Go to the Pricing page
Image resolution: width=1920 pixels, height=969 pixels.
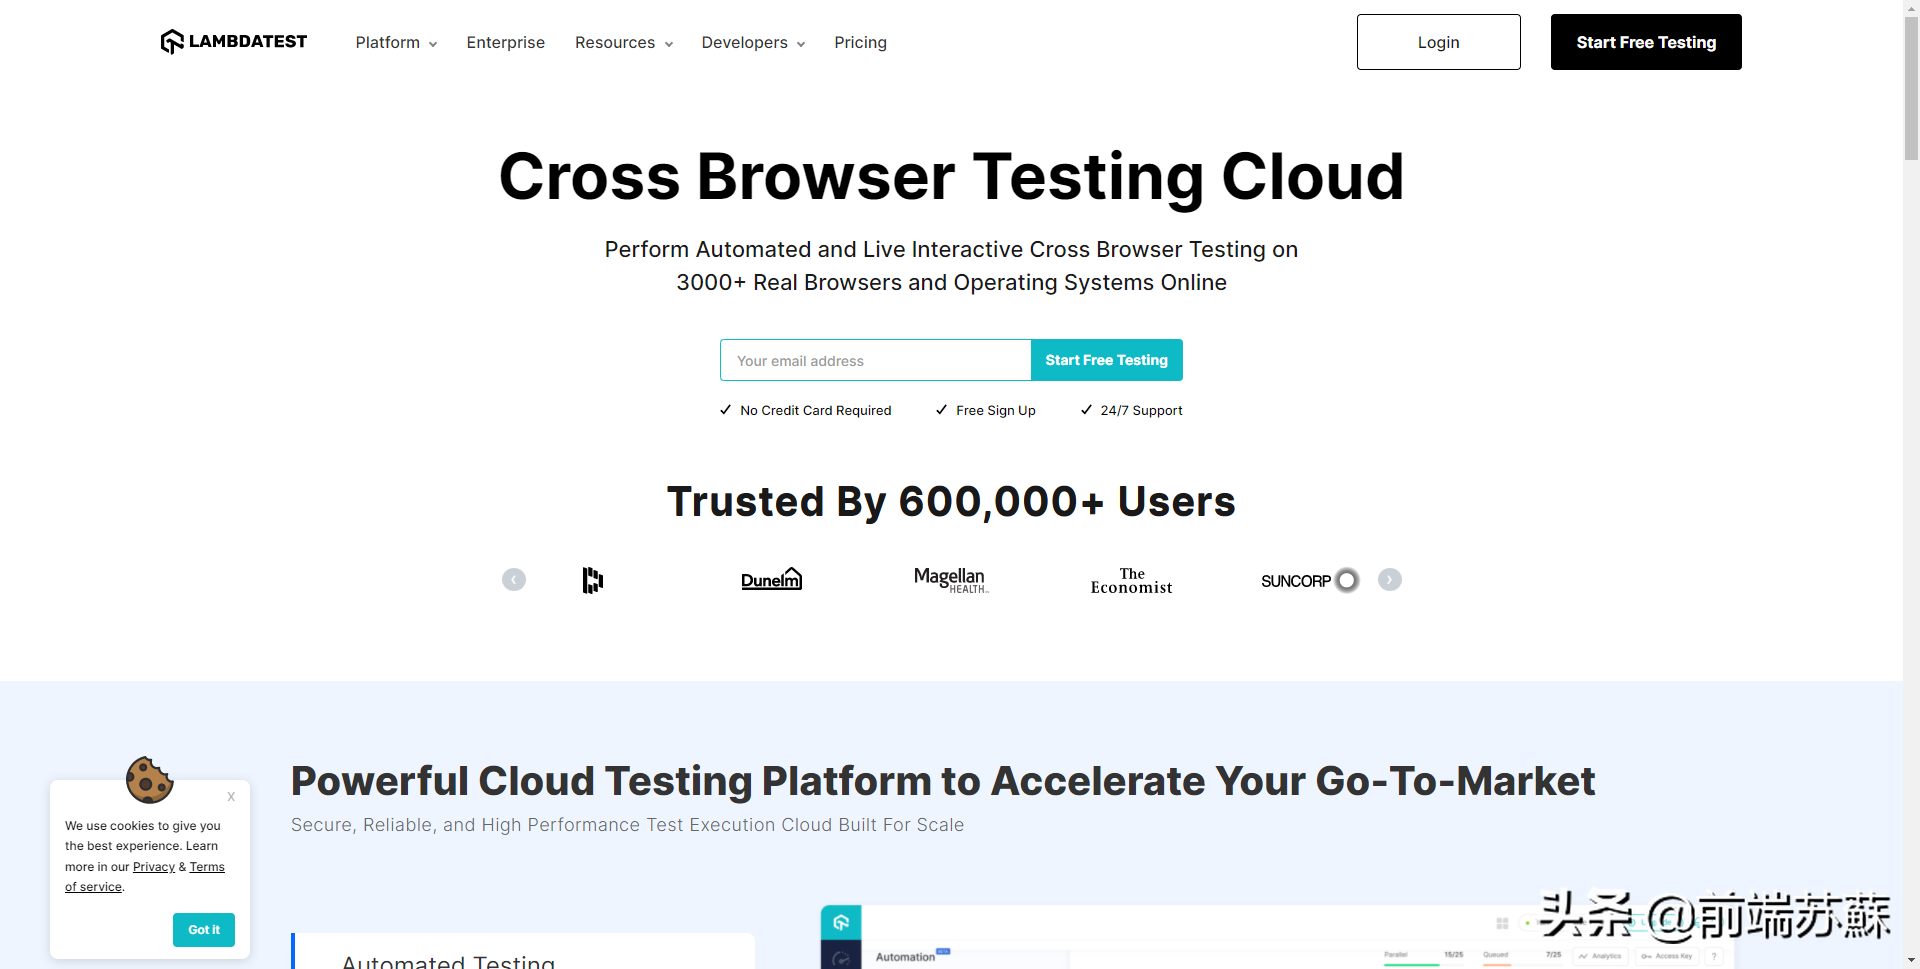[x=860, y=42]
